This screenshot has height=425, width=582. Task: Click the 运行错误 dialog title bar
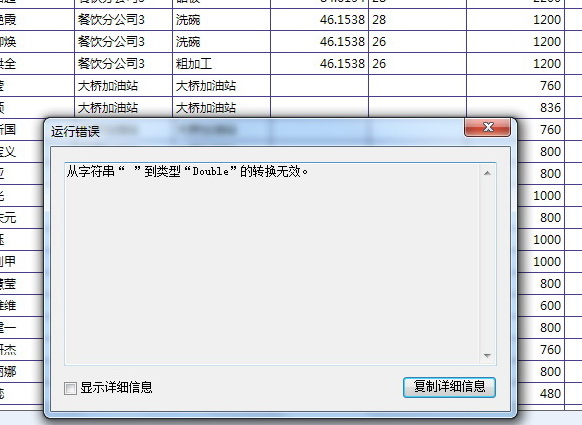coord(256,131)
